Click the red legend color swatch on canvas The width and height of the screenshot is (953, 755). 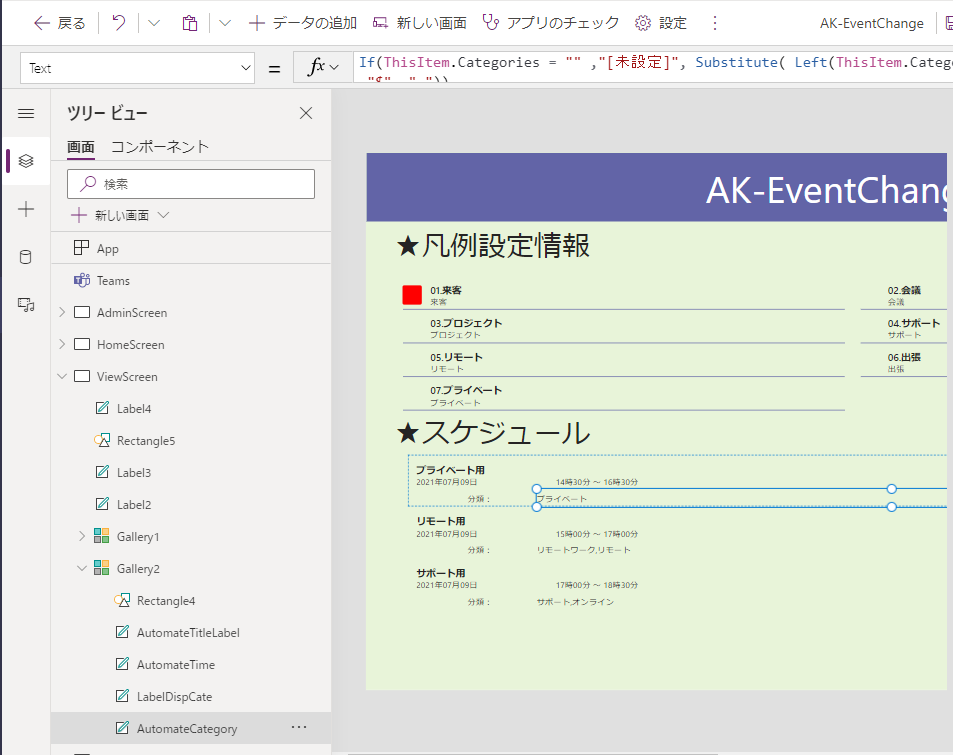point(413,294)
